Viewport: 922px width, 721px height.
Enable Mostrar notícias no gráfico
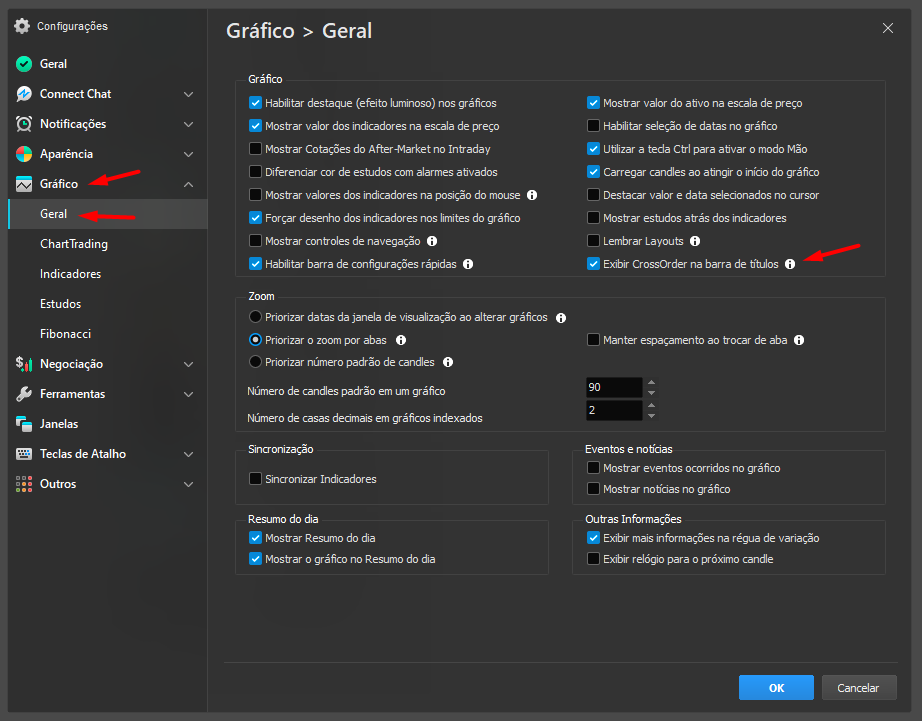pyautogui.click(x=593, y=489)
